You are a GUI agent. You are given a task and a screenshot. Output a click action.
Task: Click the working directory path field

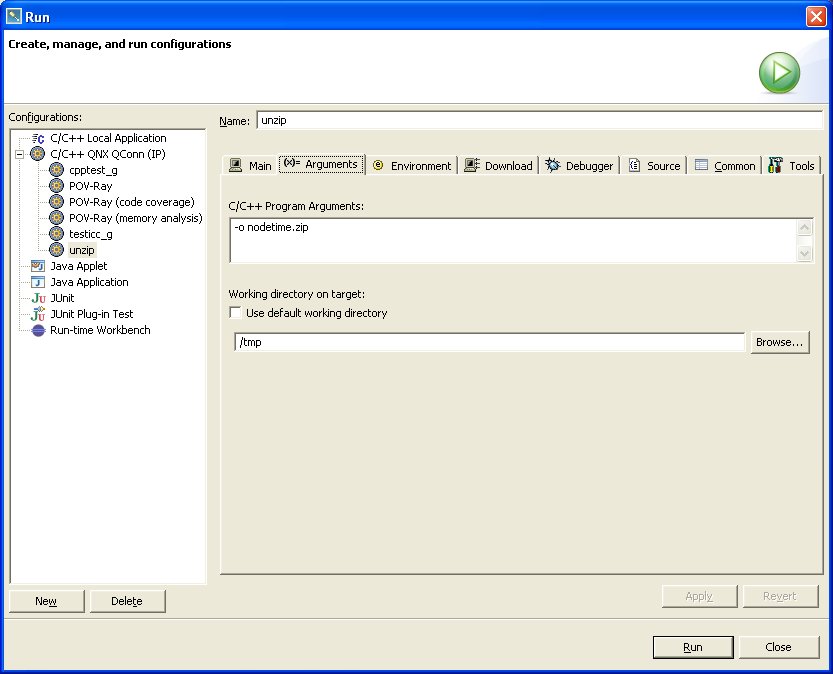click(x=489, y=342)
